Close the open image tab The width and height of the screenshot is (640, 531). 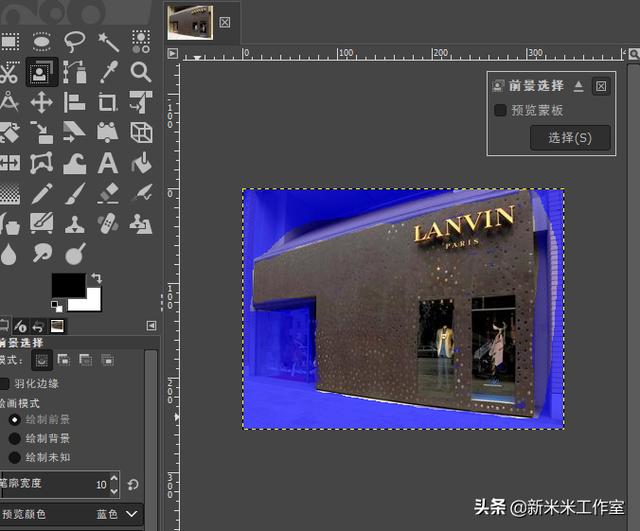click(x=224, y=22)
